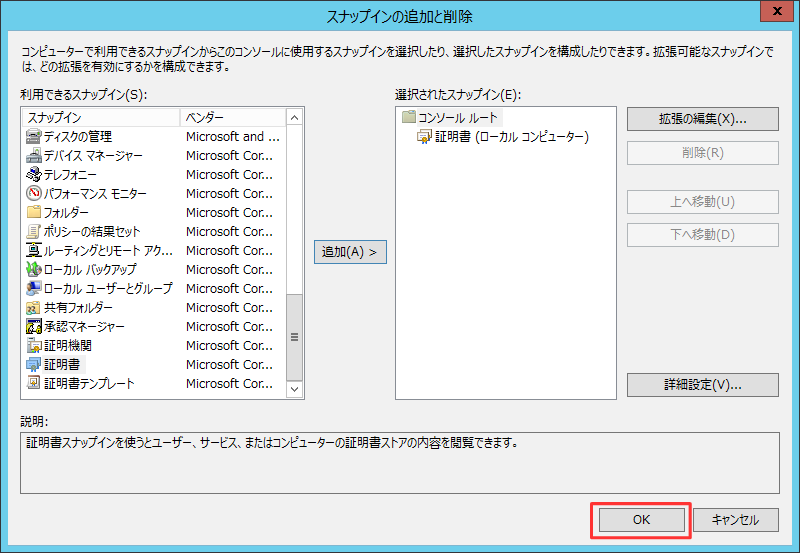This screenshot has width=800, height=553.
Task: Click the キャンセル button
Action: pyautogui.click(x=736, y=519)
